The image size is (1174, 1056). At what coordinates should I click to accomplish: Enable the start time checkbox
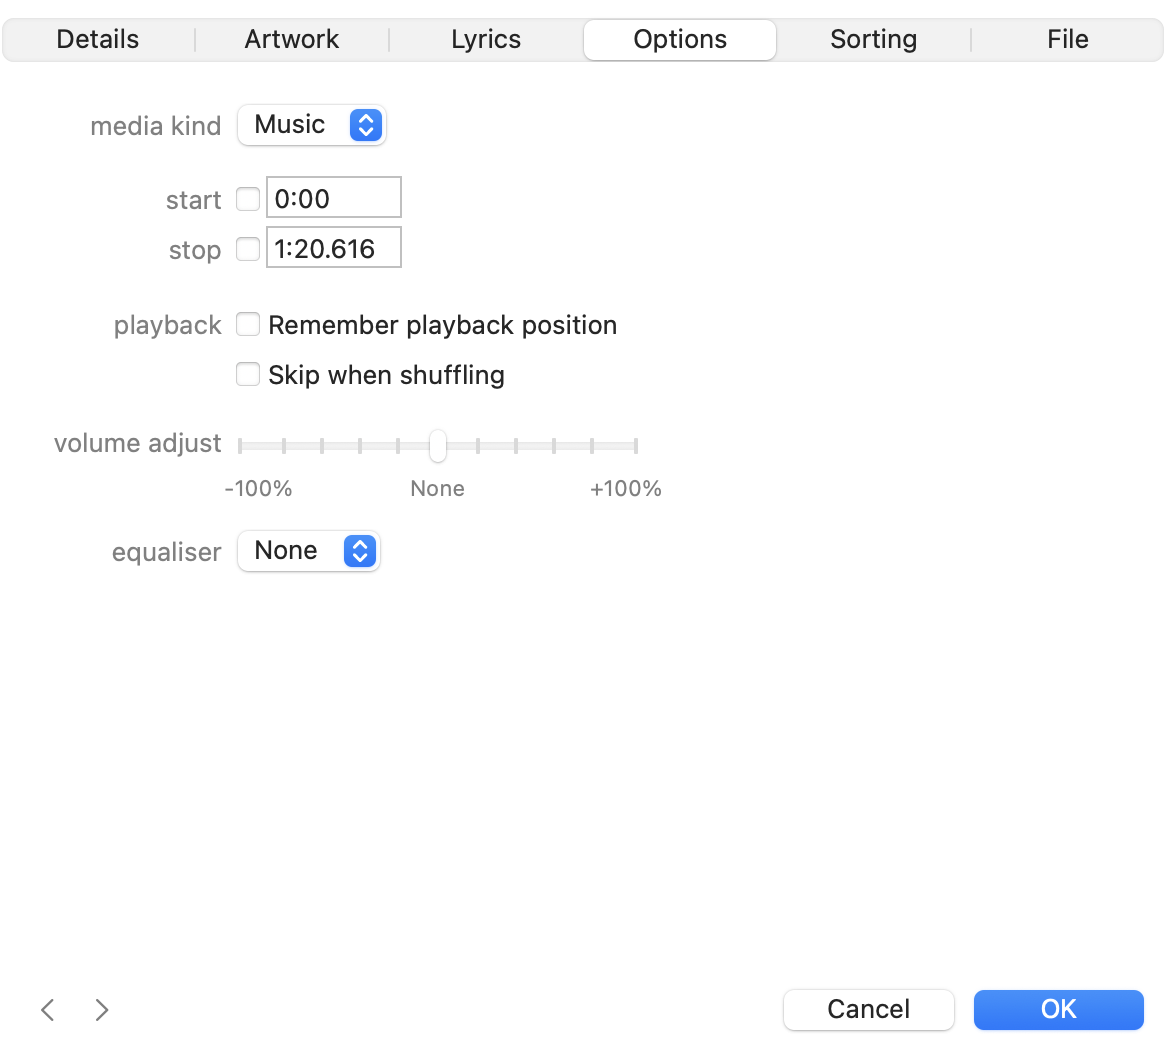pos(248,199)
